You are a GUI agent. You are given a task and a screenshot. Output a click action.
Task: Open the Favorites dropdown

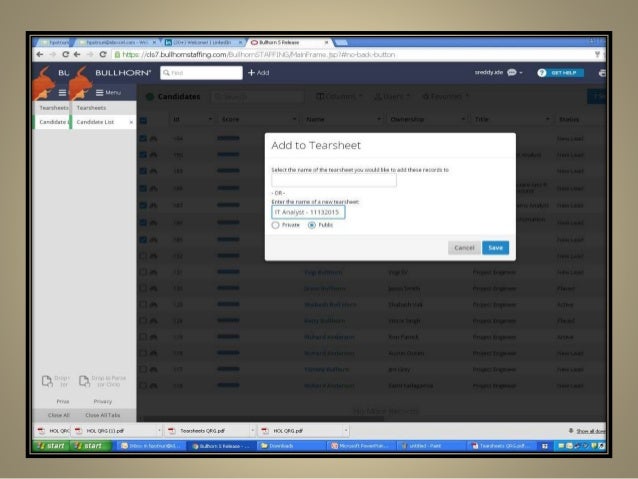tap(446, 96)
